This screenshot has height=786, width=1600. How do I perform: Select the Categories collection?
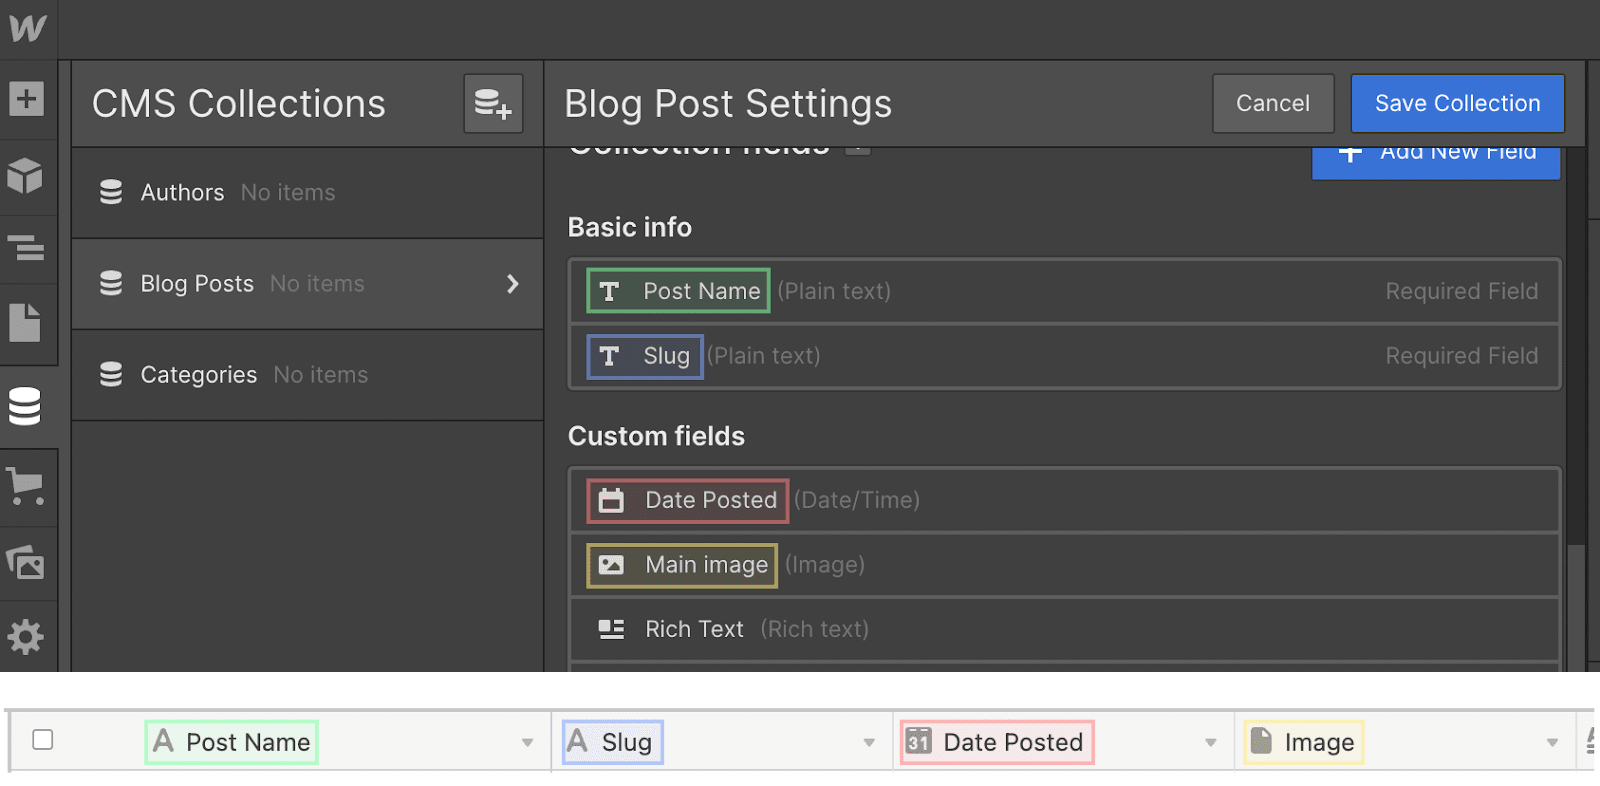click(x=199, y=375)
